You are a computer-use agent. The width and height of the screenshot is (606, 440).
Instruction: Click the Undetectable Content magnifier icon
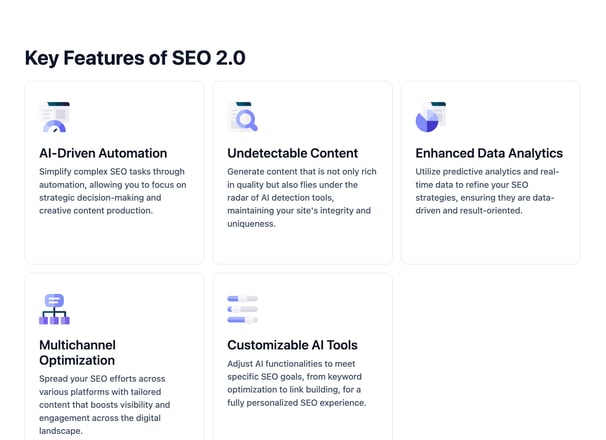243,117
